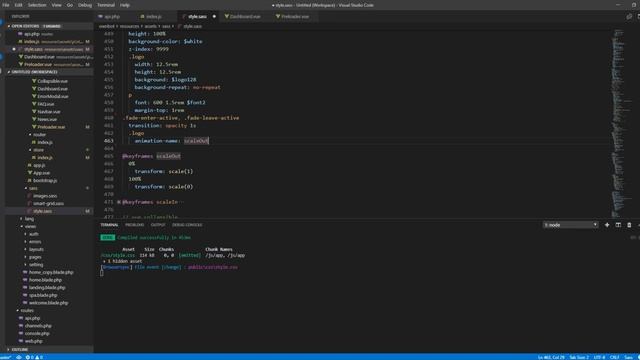This screenshot has width=640, height=360.
Task: Change UTF-8 encoding in status bar
Action: 599,357
